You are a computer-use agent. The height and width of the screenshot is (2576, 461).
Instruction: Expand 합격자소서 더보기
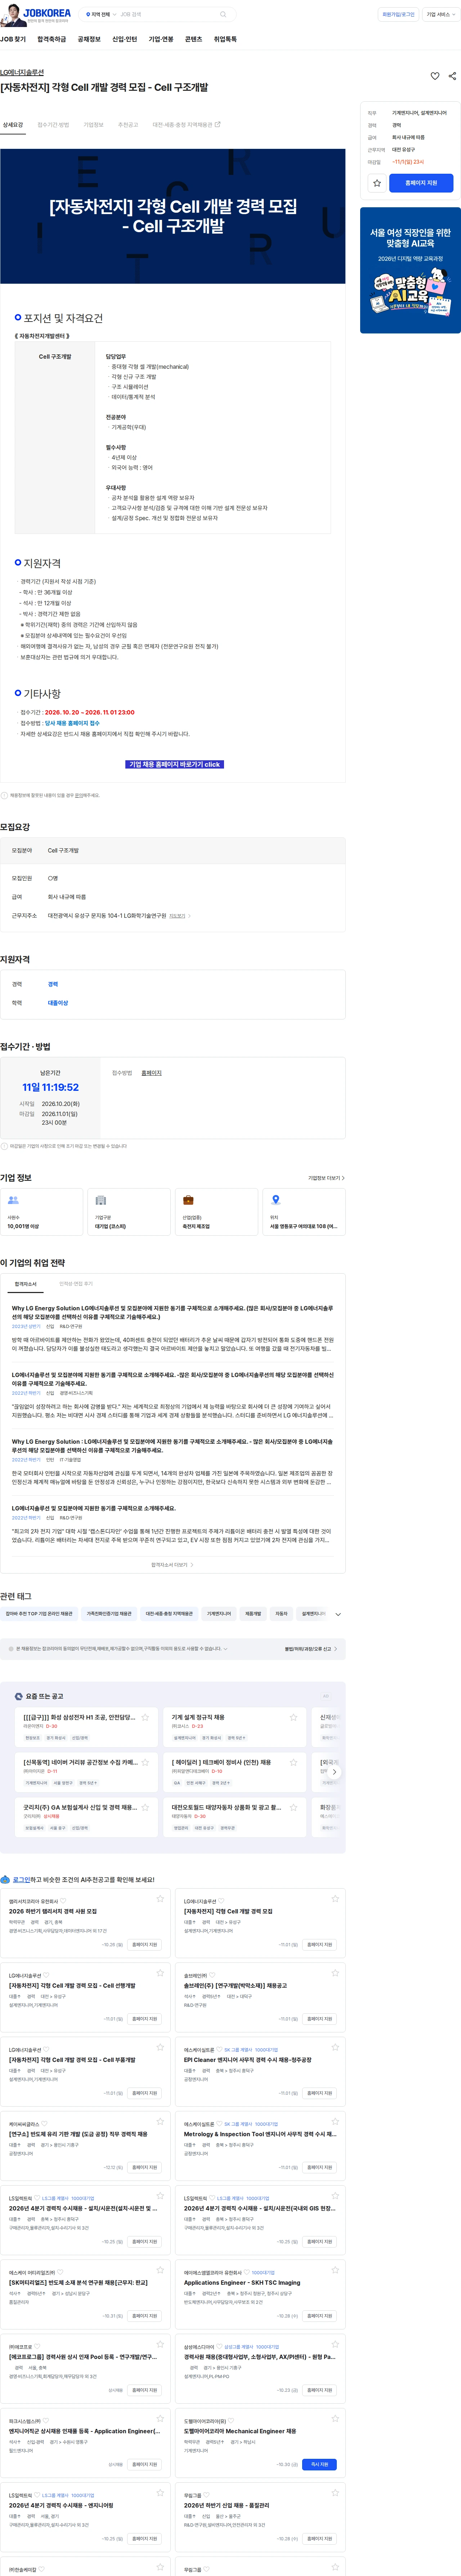(x=172, y=1565)
